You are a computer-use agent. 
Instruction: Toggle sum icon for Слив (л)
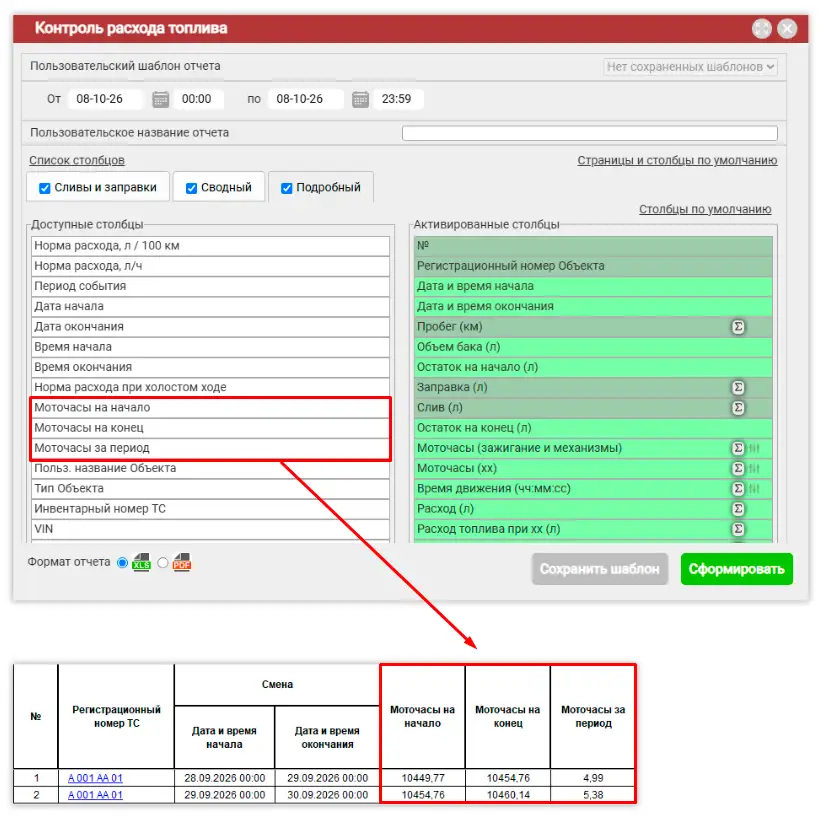click(738, 407)
